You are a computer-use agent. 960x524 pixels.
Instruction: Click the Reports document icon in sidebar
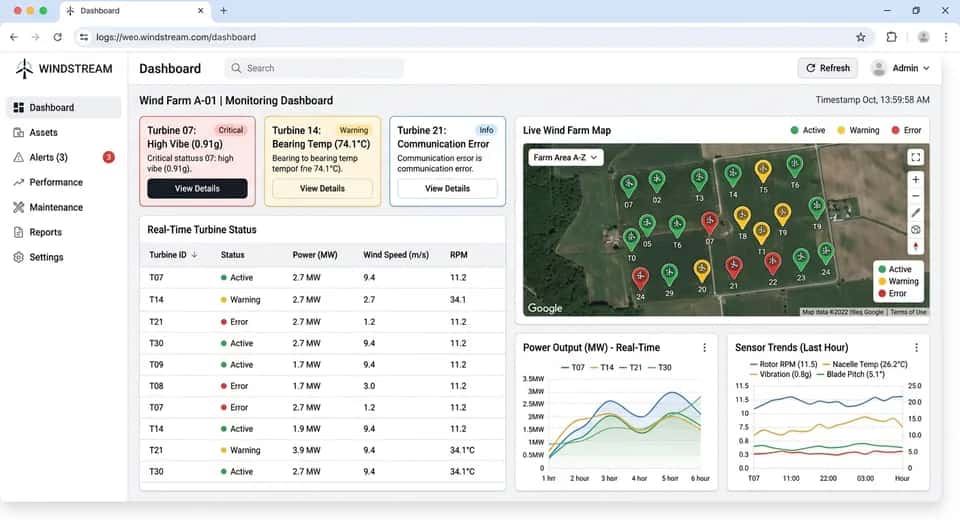pyautogui.click(x=18, y=233)
